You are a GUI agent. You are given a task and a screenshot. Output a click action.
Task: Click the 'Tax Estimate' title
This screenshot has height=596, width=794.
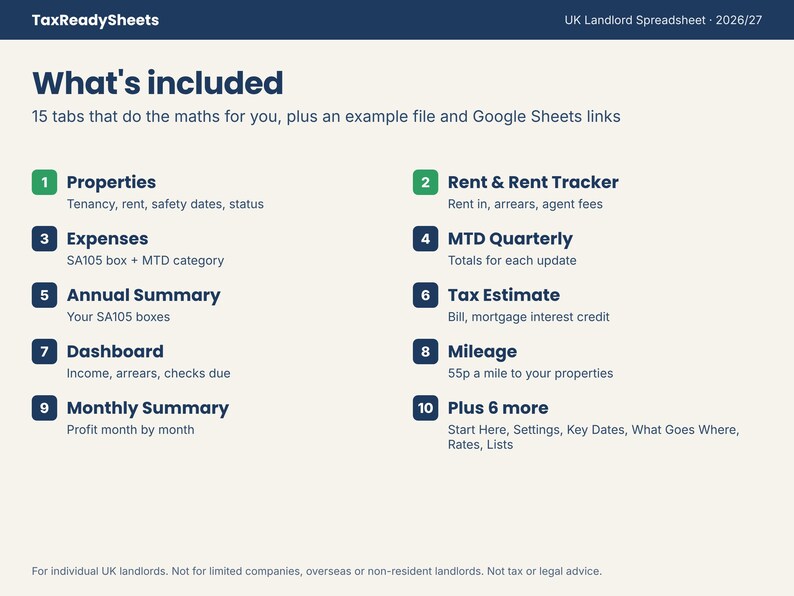point(504,295)
